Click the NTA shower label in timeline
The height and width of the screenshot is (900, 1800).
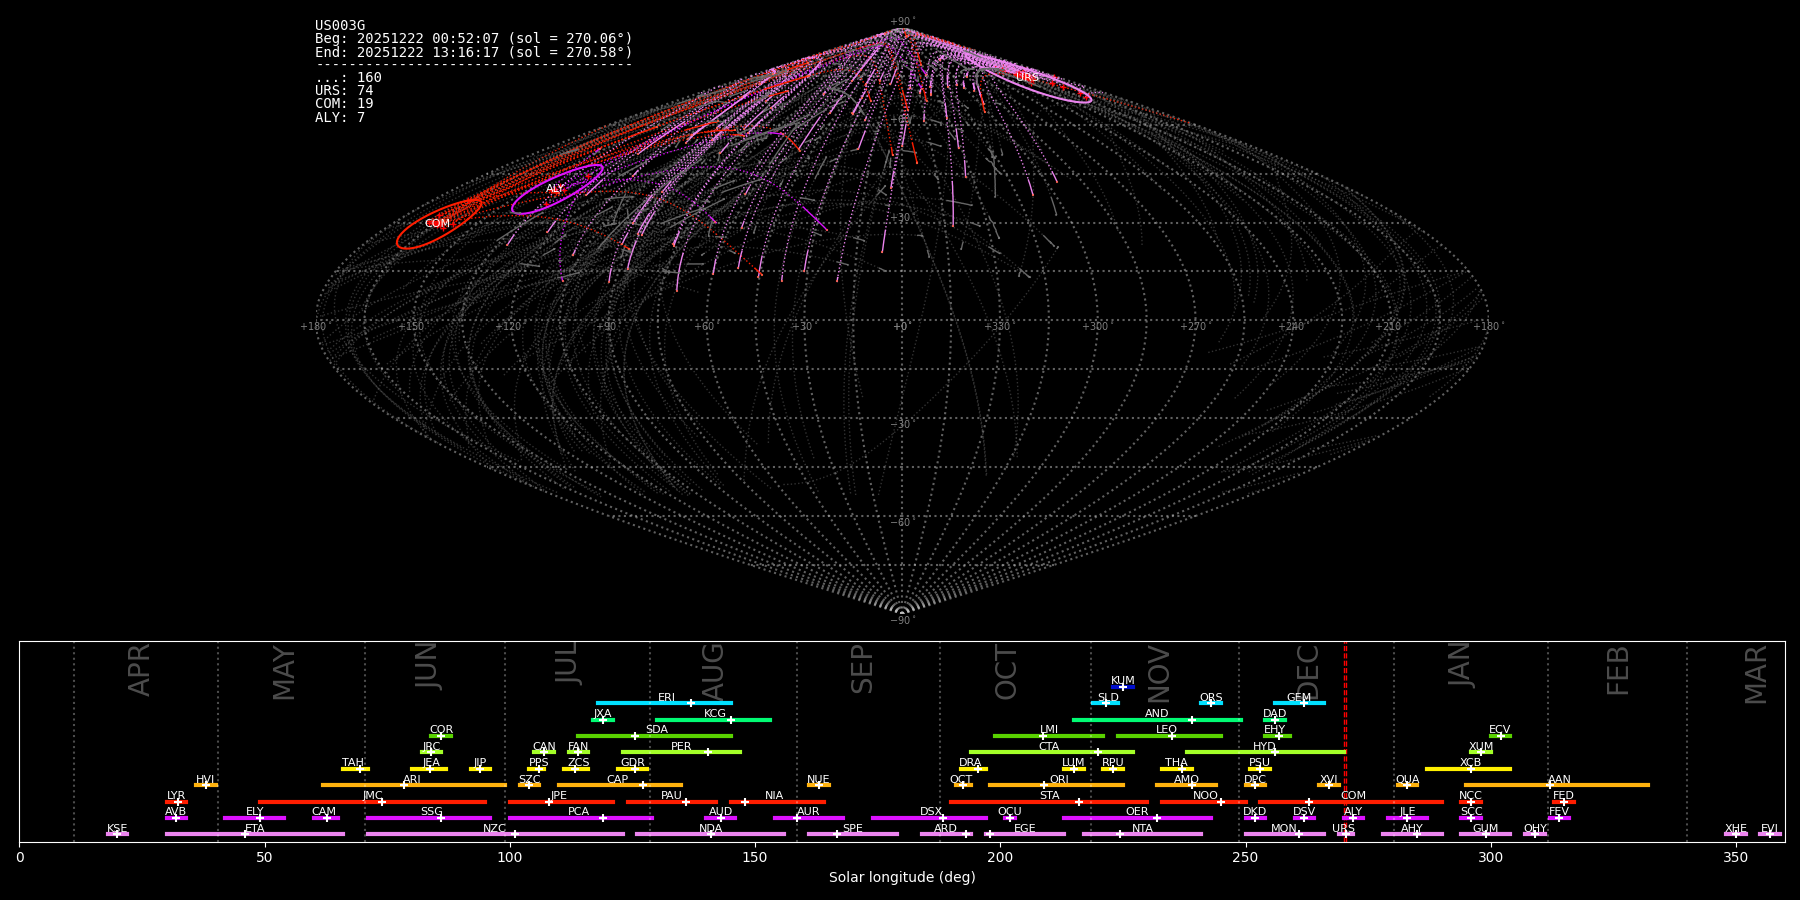(1142, 829)
